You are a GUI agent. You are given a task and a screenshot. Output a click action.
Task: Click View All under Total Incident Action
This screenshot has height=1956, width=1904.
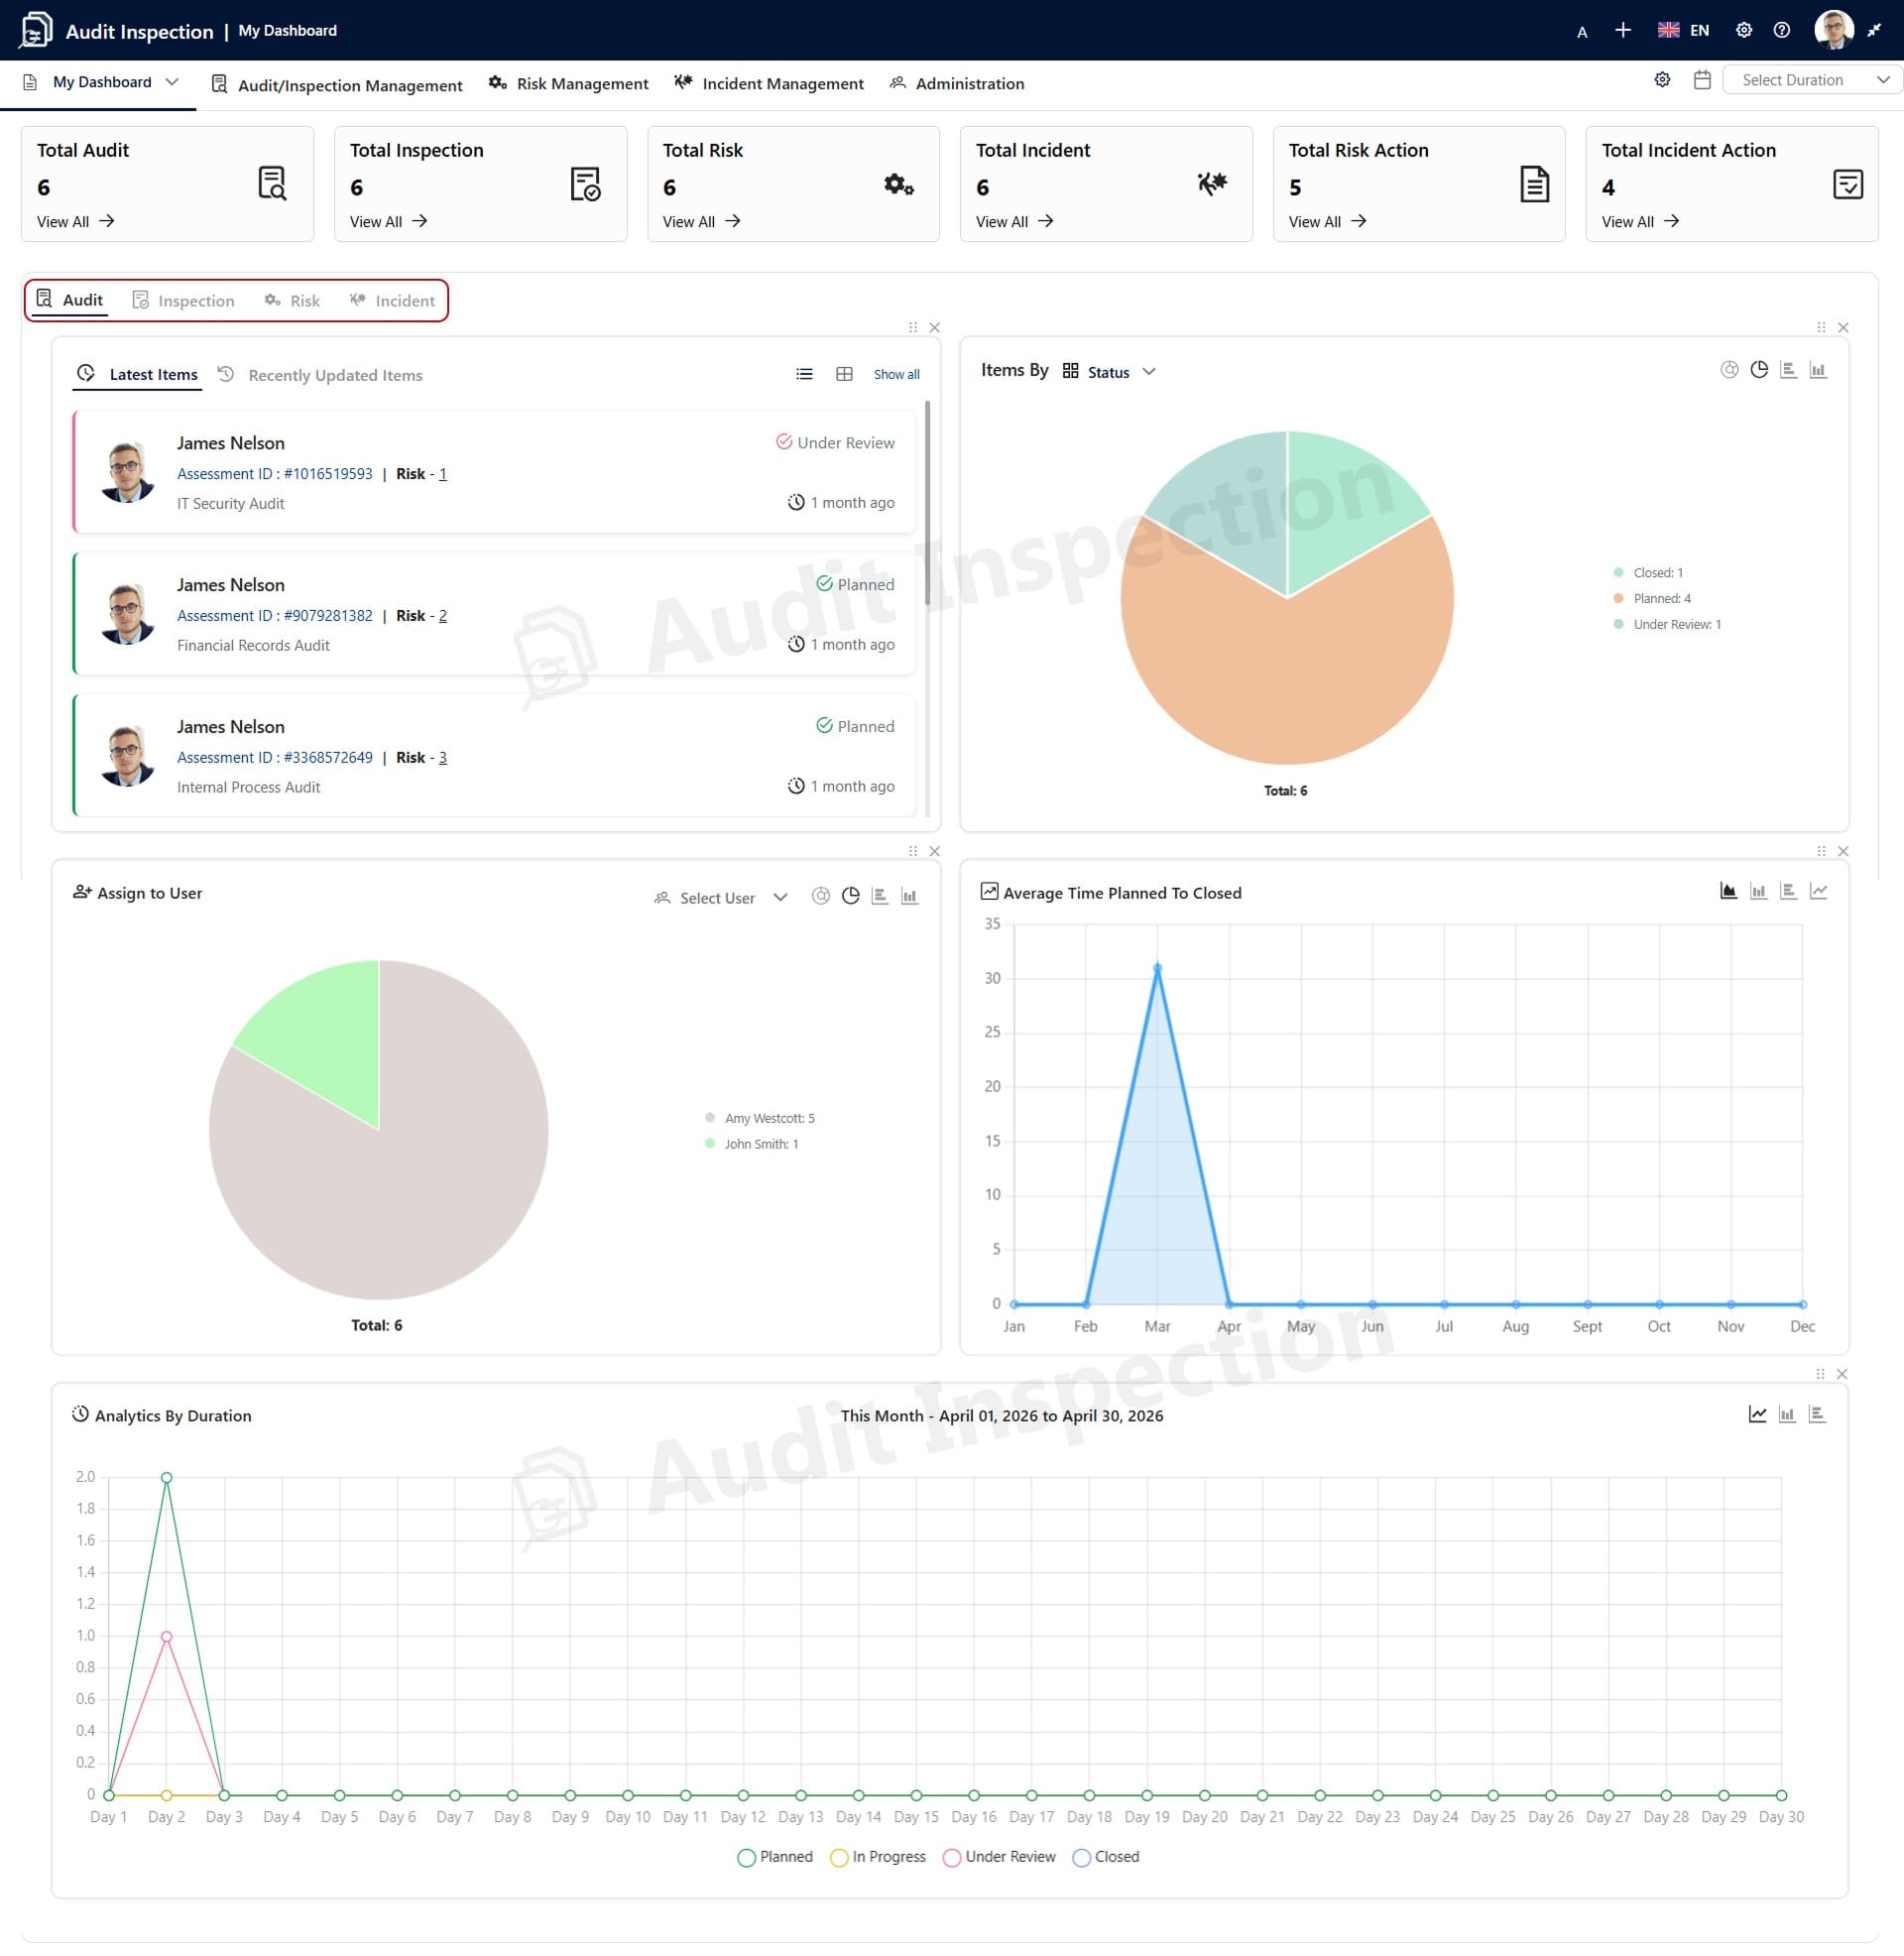(x=1641, y=222)
